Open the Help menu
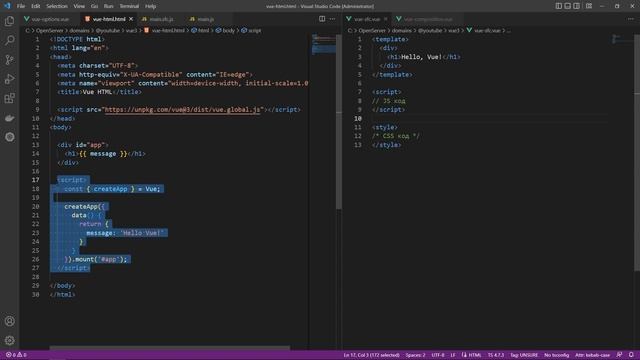The image size is (640, 360). tap(151, 6)
